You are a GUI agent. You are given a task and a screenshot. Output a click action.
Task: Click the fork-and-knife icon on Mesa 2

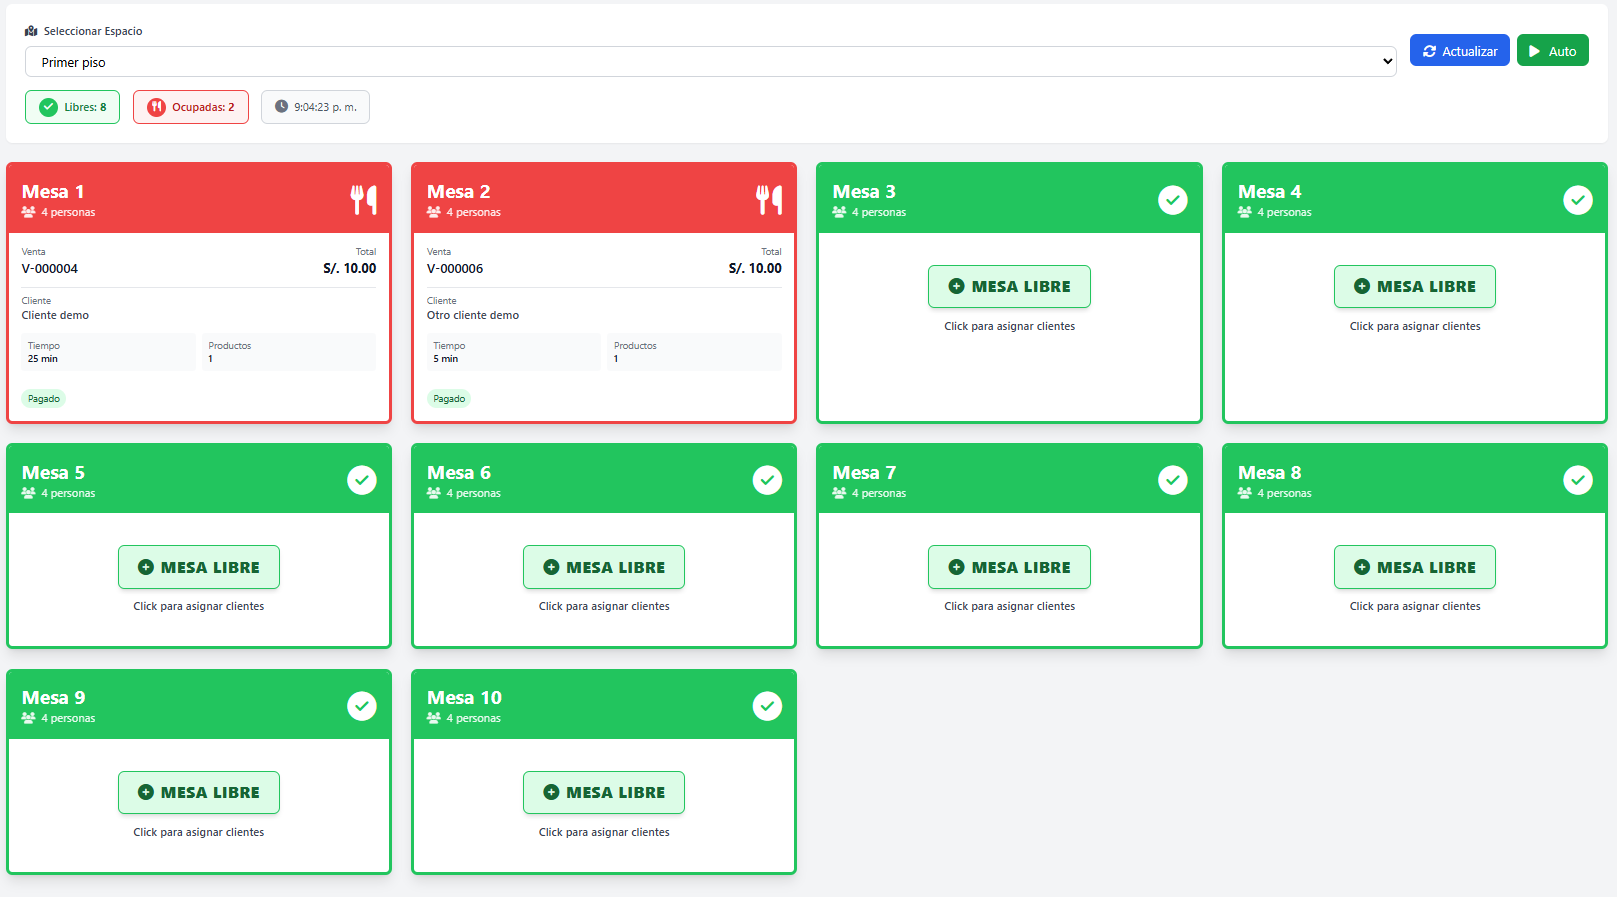[769, 200]
